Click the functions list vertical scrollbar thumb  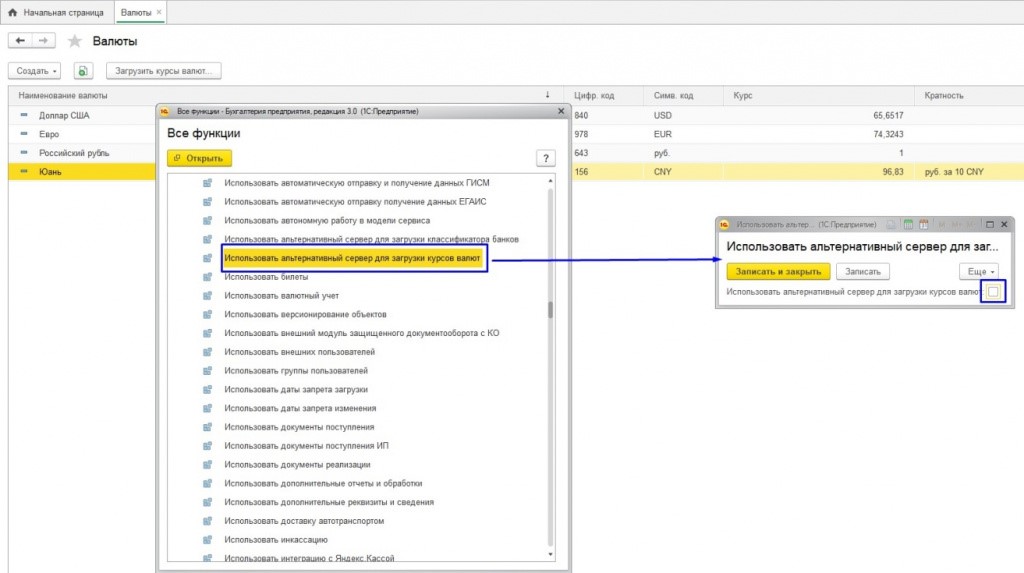549,310
